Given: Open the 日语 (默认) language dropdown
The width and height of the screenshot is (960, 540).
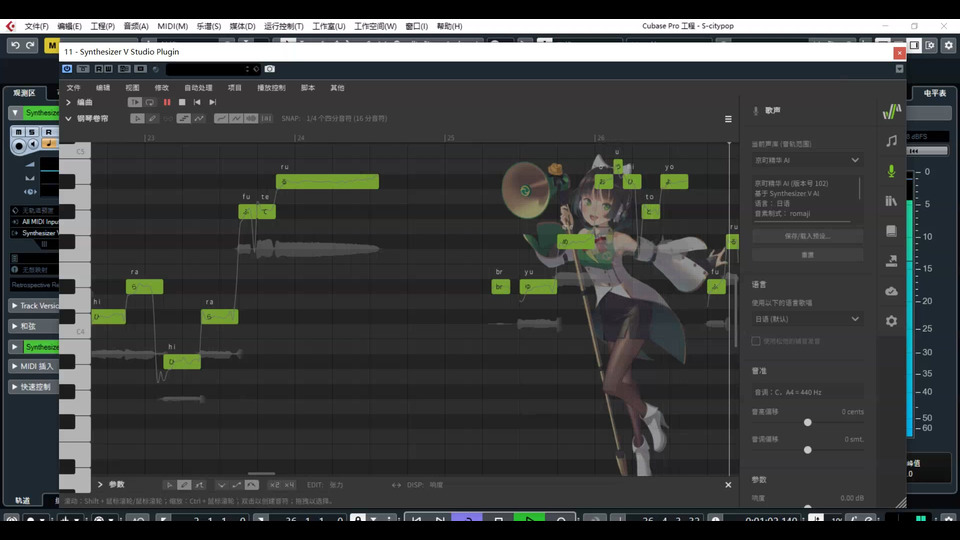Looking at the screenshot, I should click(x=806, y=319).
